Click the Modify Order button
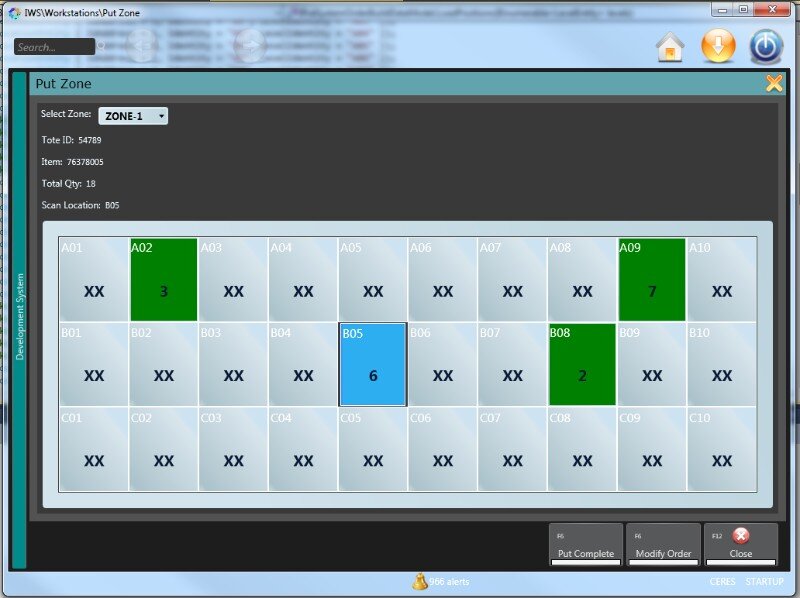This screenshot has width=800, height=598. coord(663,544)
